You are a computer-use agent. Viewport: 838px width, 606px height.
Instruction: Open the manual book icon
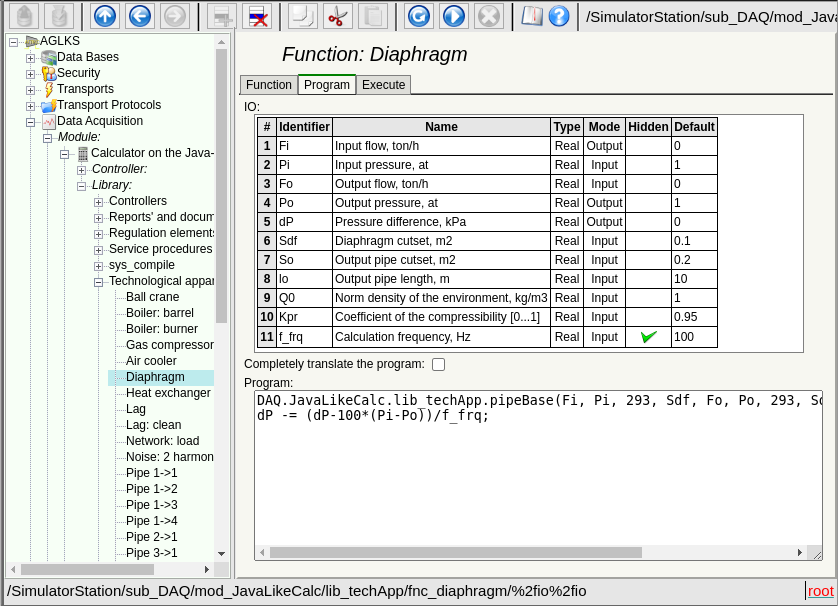point(532,16)
